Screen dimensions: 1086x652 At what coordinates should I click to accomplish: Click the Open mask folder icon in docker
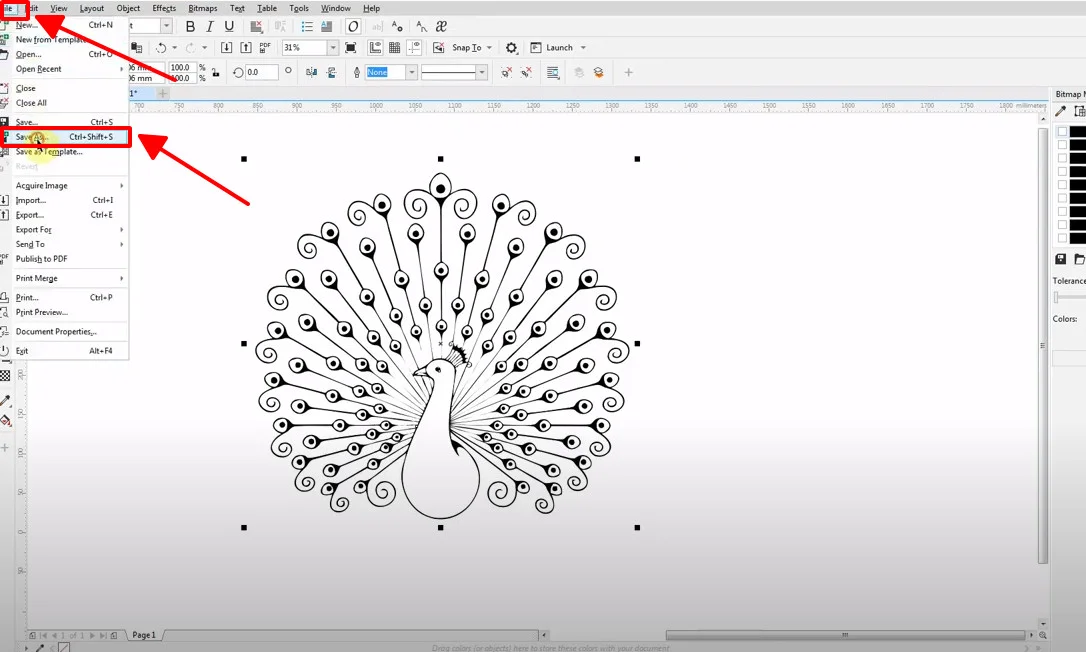click(1079, 258)
